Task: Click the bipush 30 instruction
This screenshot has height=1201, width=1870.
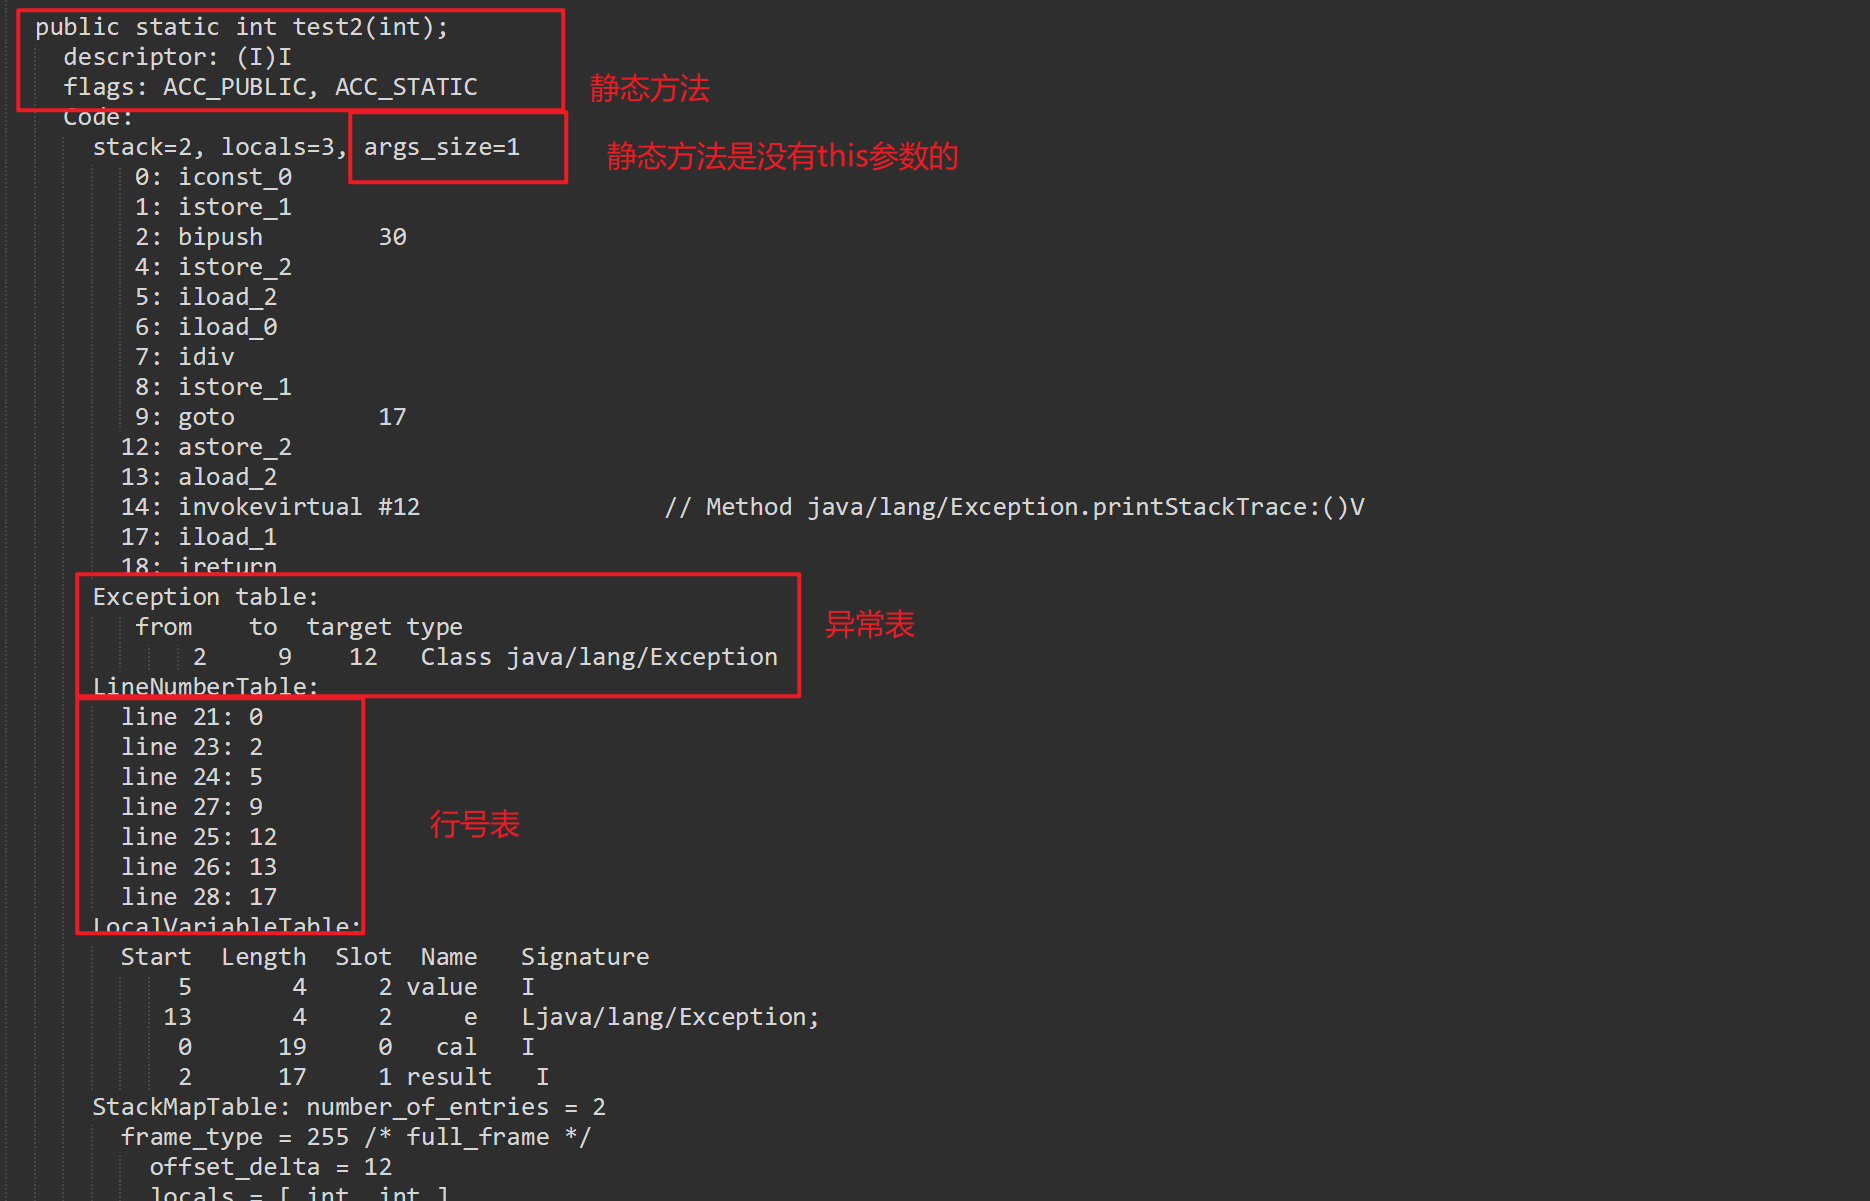Action: pos(270,237)
